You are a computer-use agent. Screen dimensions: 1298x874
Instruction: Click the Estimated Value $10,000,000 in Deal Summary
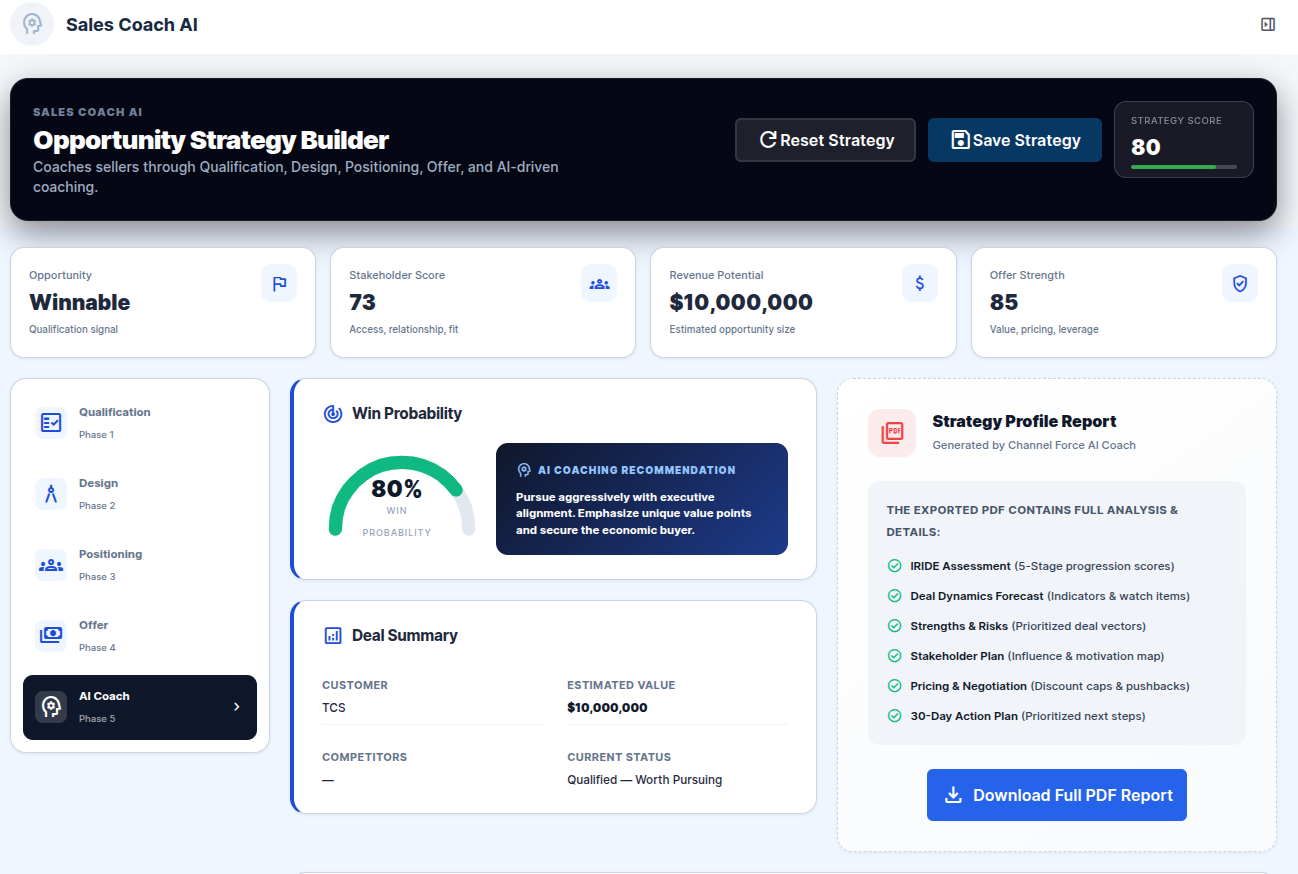pos(607,707)
